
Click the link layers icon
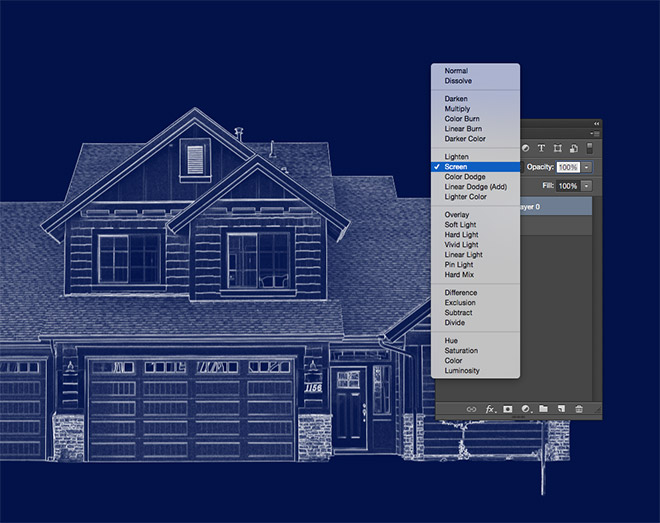point(471,409)
